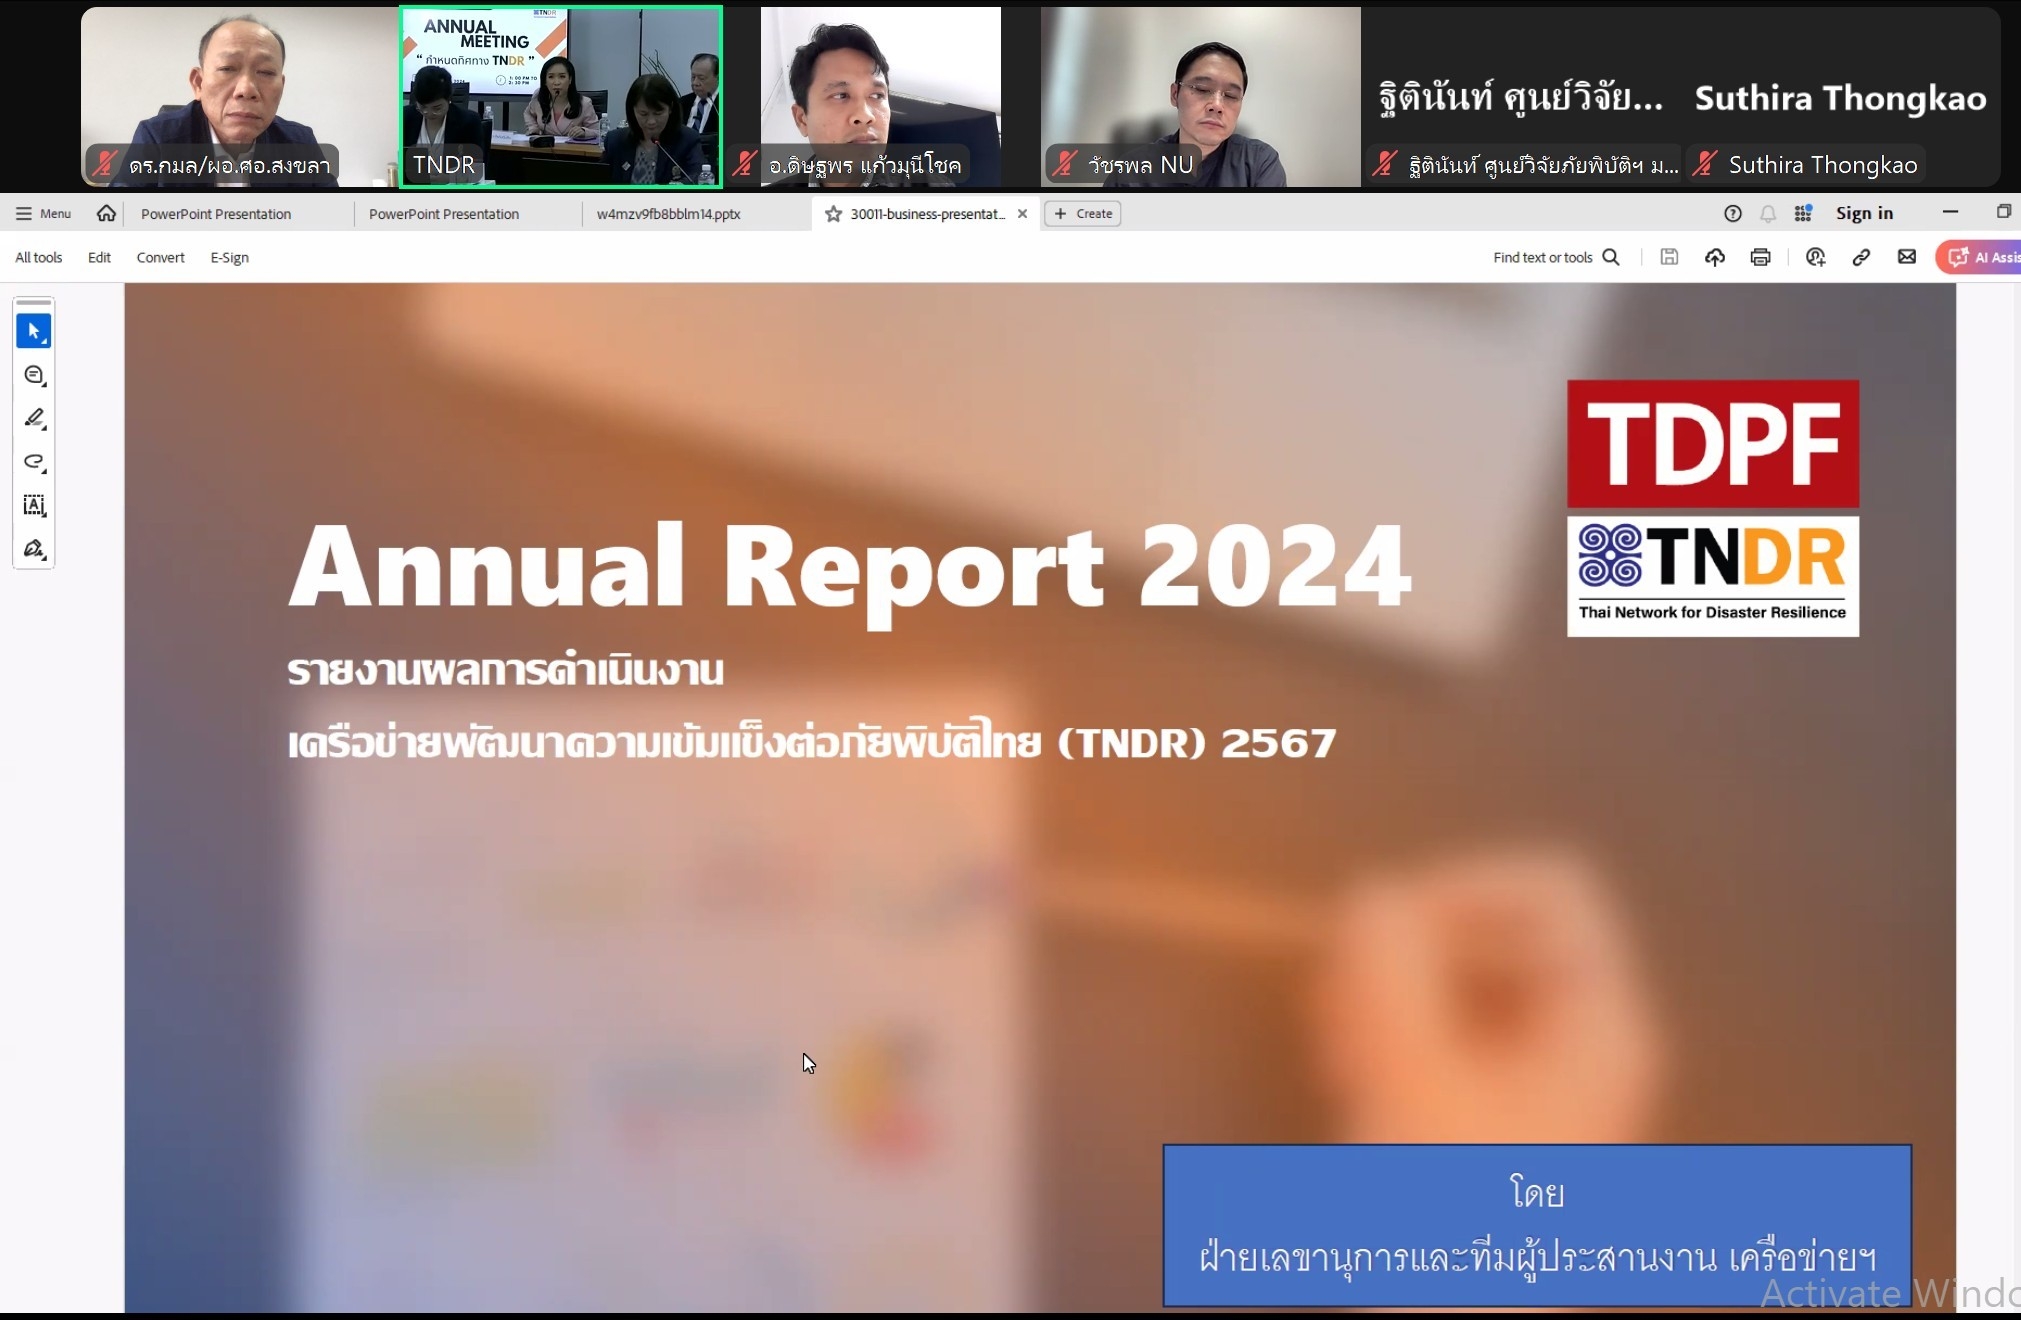This screenshot has width=2021, height=1320.
Task: Open the Convert menu
Action: pyautogui.click(x=160, y=257)
